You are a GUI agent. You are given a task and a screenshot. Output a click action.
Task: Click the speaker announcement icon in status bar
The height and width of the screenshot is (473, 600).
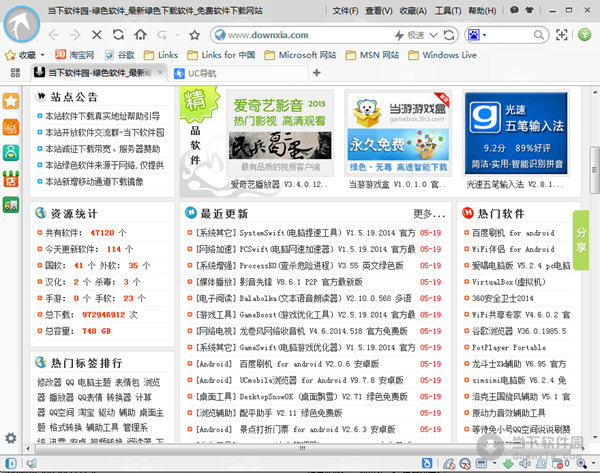(31, 463)
